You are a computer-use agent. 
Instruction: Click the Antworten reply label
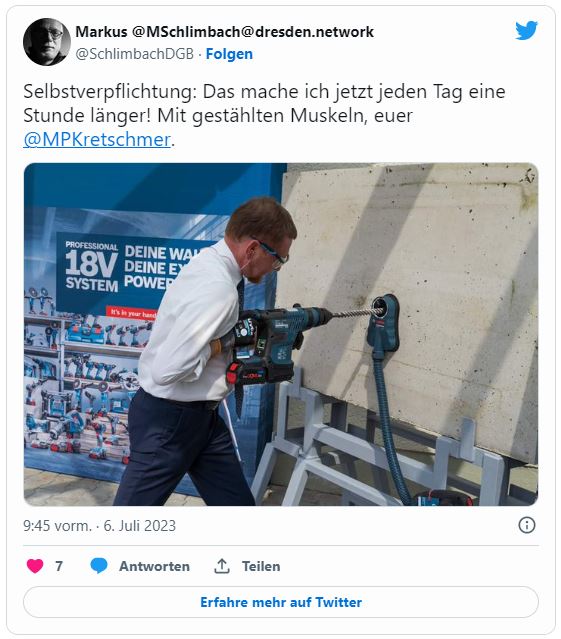[x=154, y=566]
